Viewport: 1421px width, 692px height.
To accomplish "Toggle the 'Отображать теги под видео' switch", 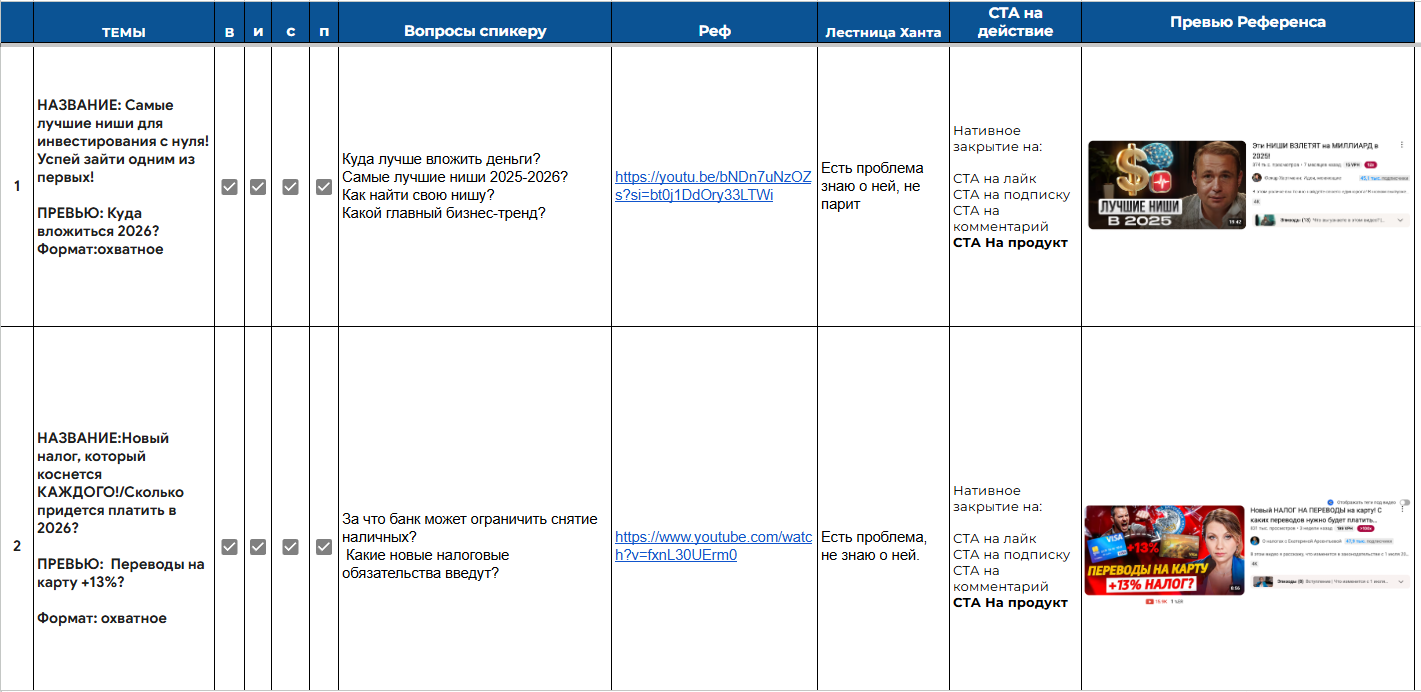I will pyautogui.click(x=1405, y=502).
